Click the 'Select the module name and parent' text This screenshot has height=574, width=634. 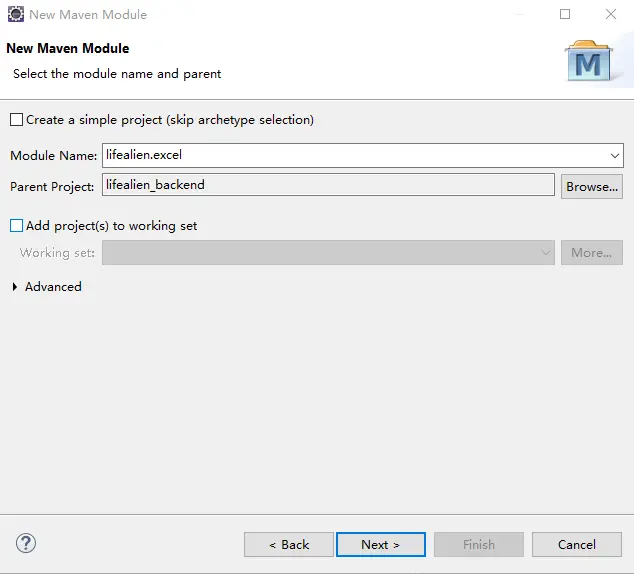pyautogui.click(x=117, y=74)
